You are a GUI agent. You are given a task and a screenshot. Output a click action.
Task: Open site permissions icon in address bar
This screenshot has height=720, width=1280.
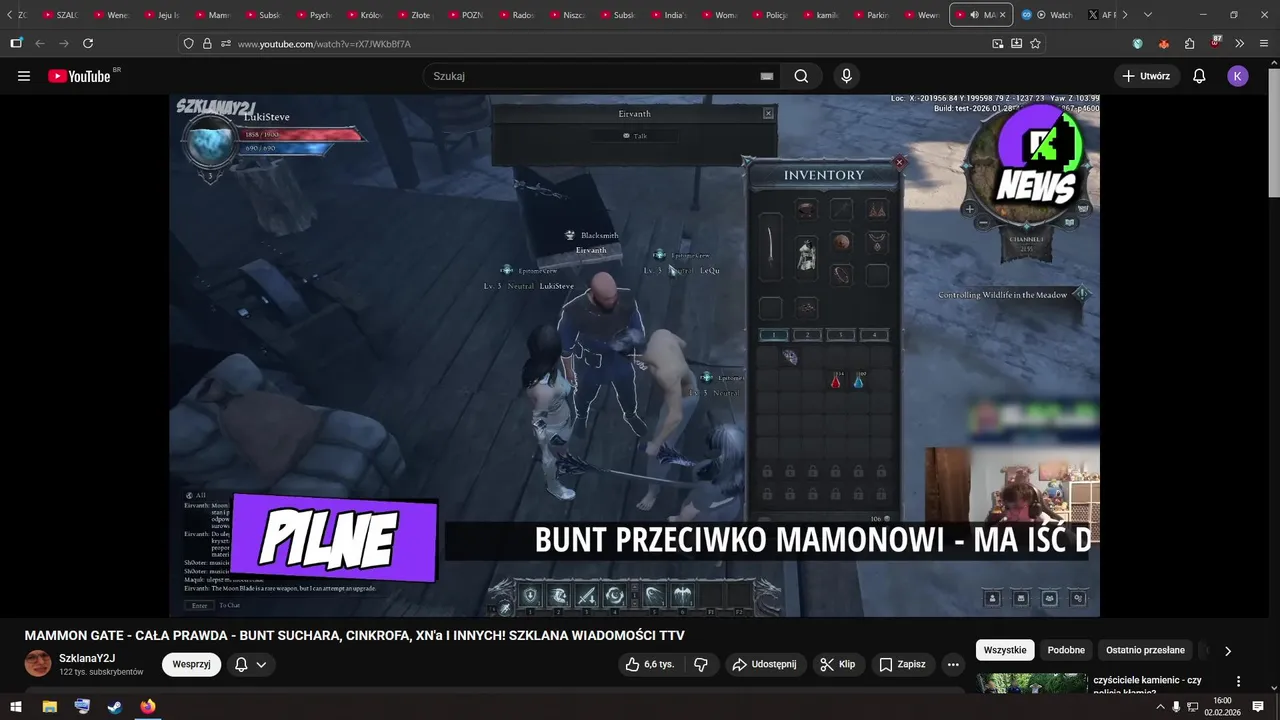pos(225,44)
